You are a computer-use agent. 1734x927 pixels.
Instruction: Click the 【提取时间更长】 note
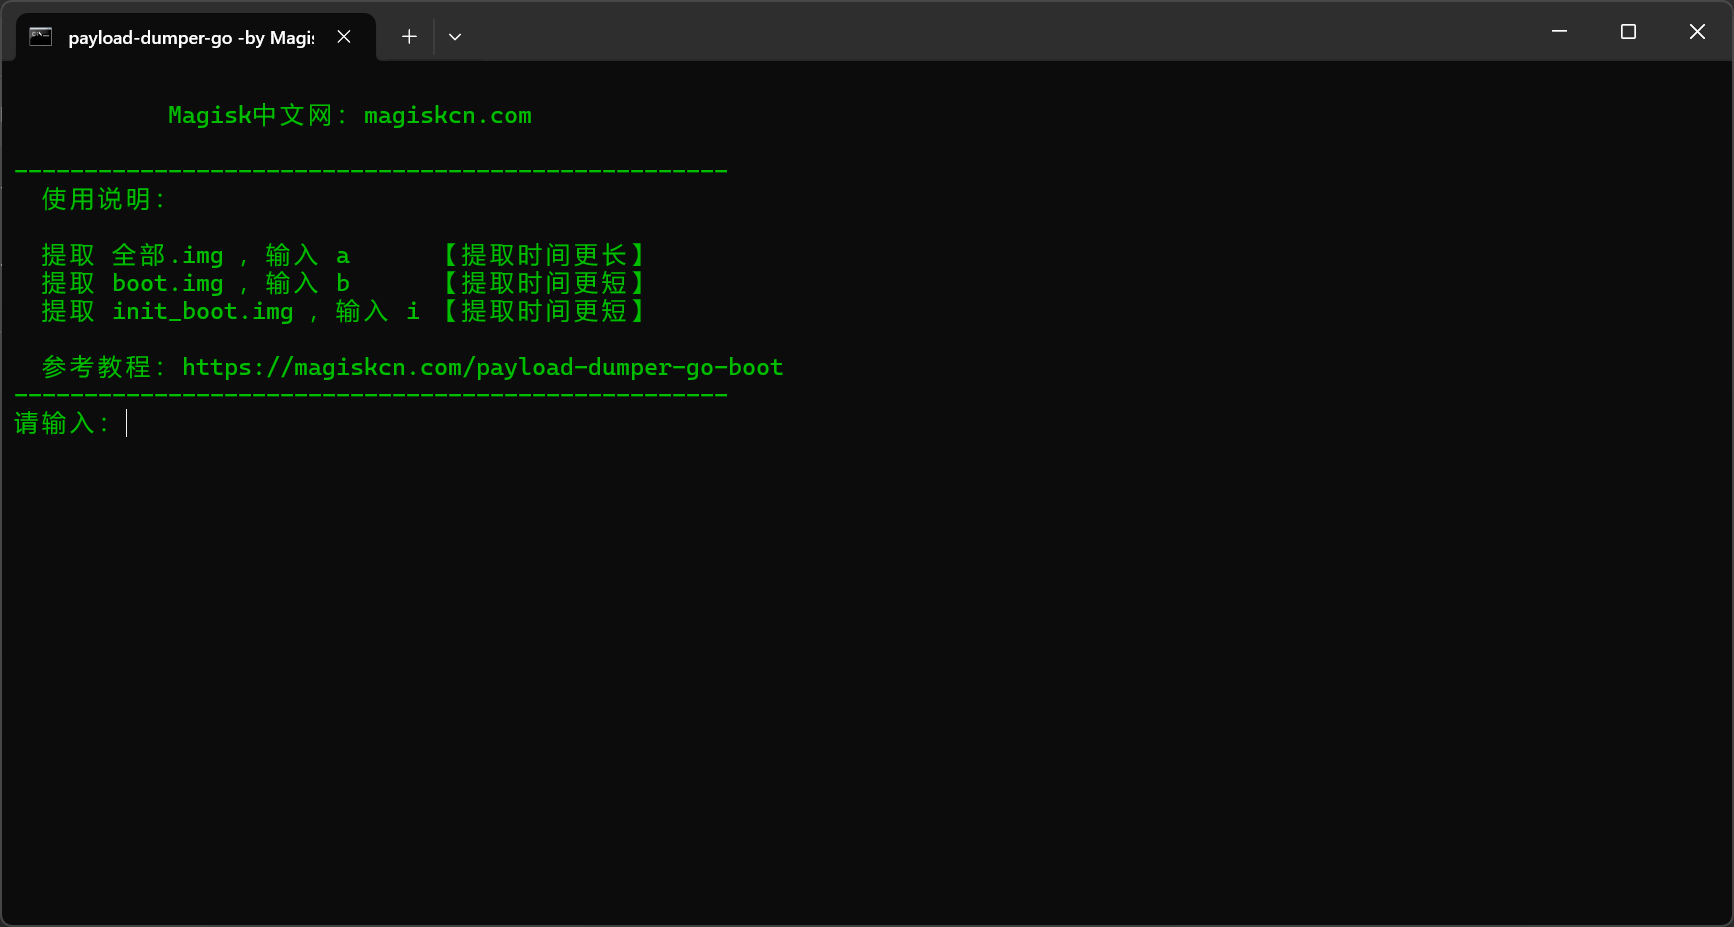(544, 256)
